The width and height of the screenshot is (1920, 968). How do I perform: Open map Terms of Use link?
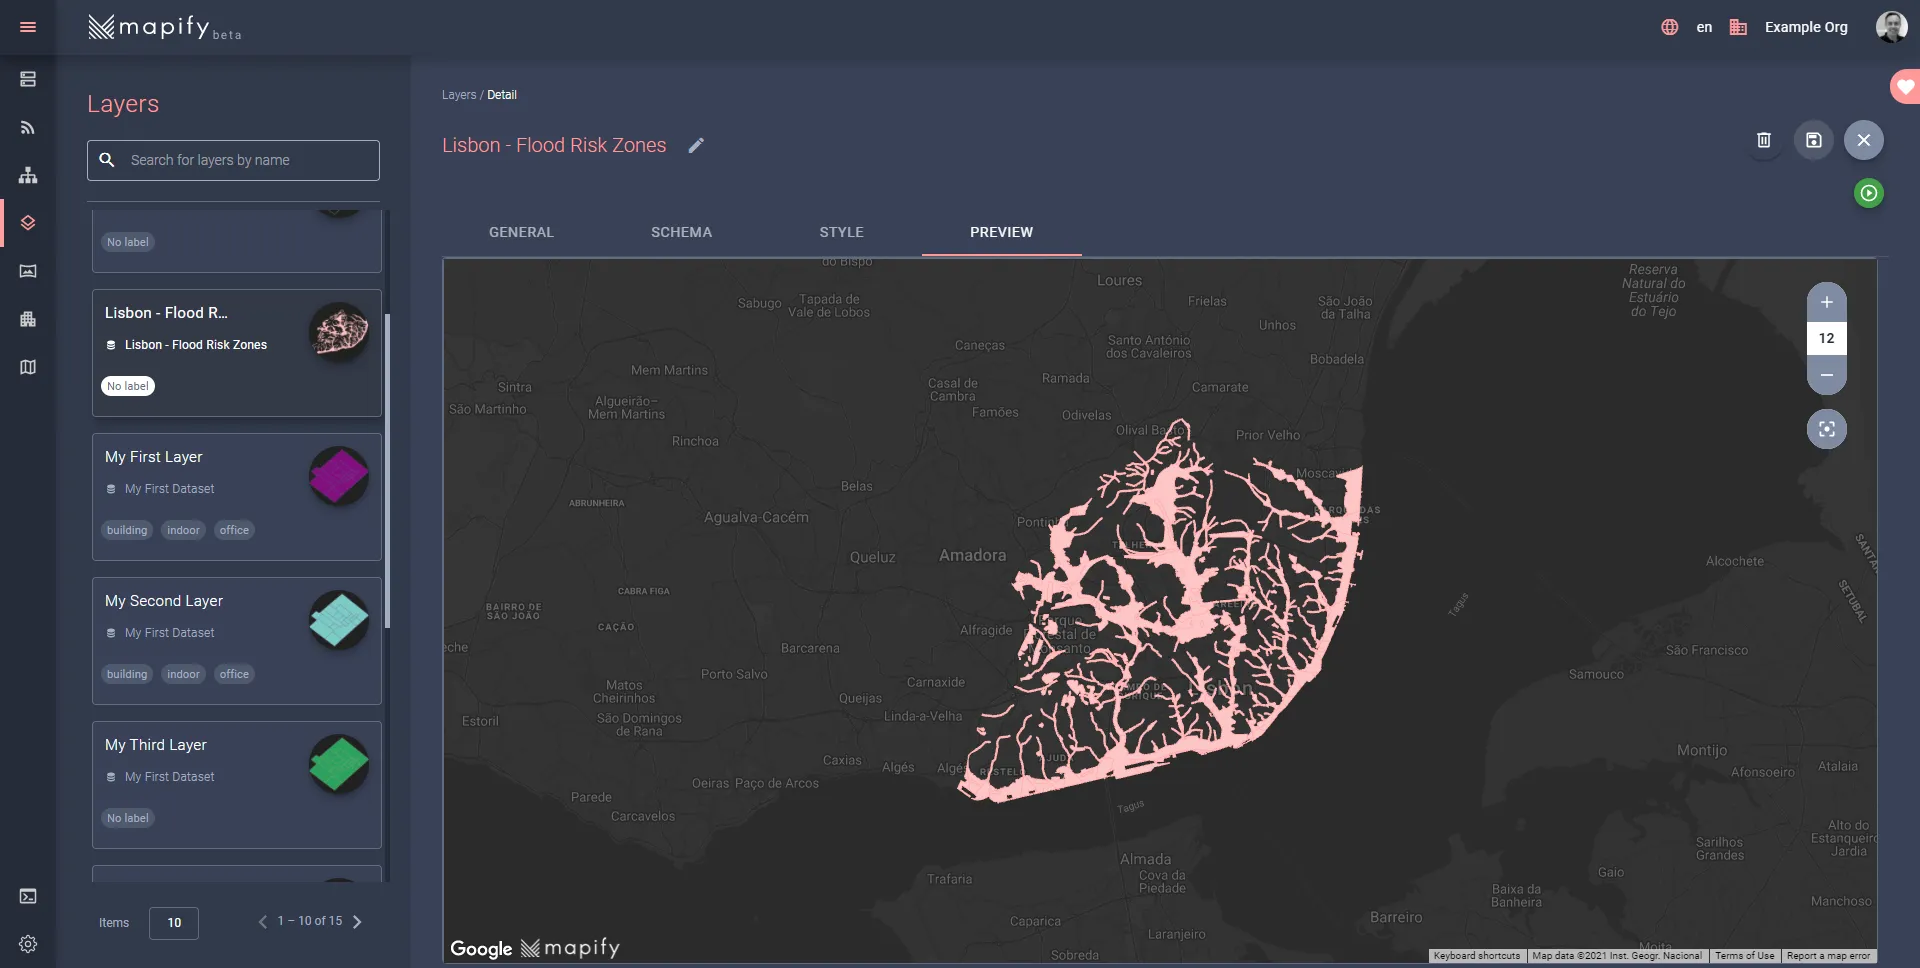click(x=1745, y=956)
